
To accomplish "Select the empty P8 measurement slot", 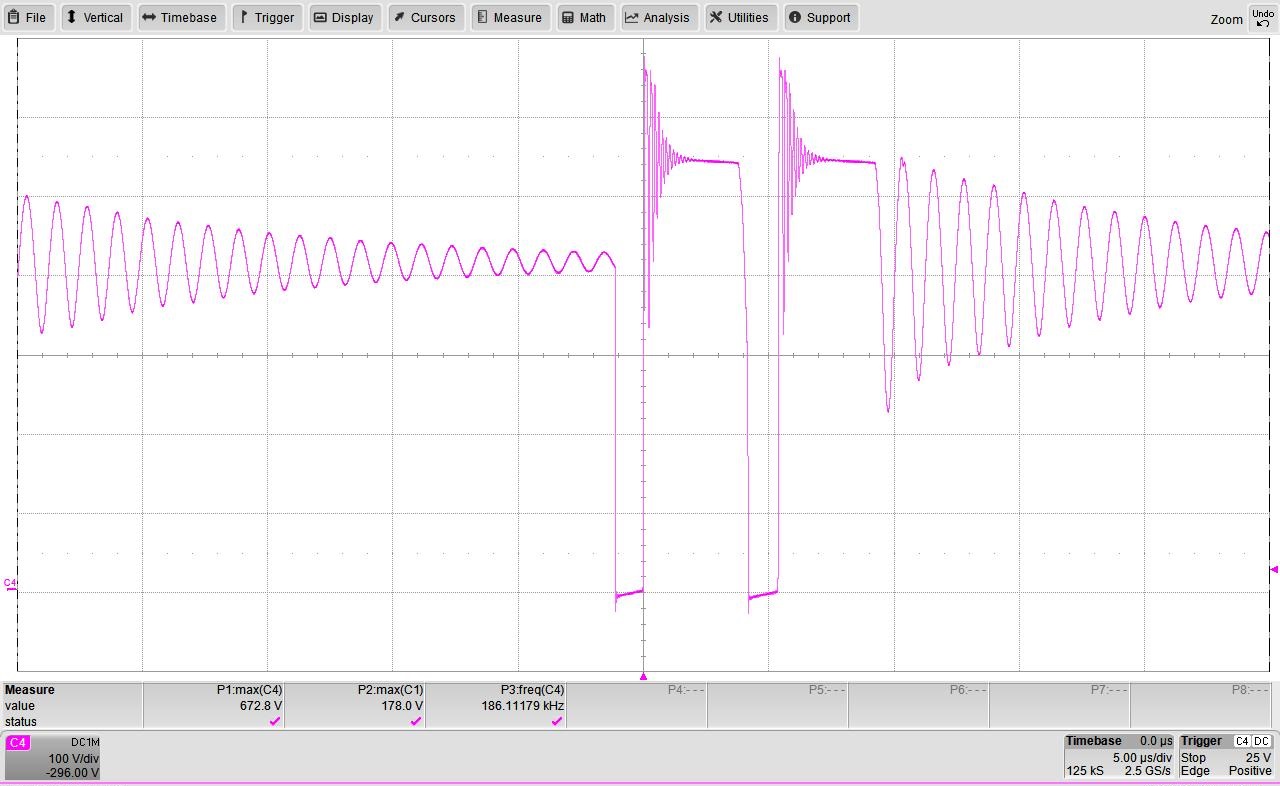I will 1203,705.
